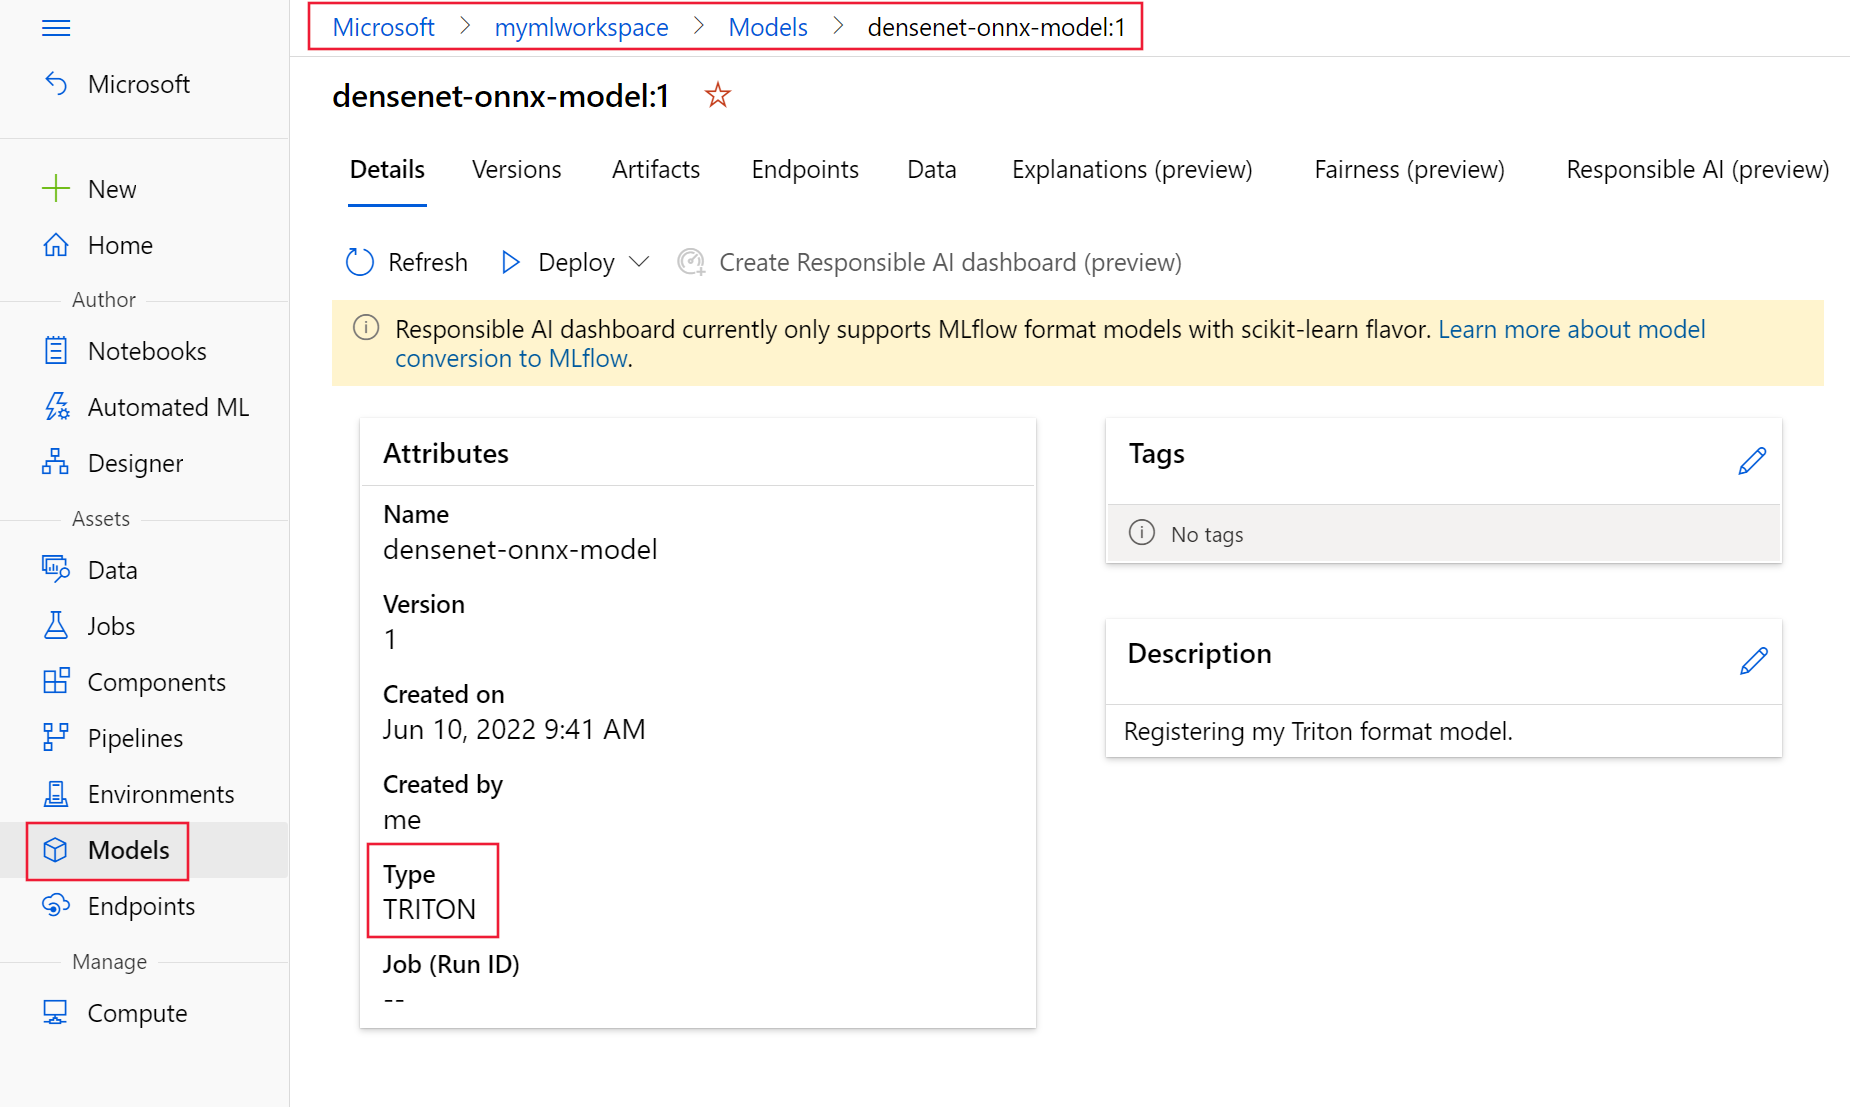Toggle the hamburger navigation menu
The width and height of the screenshot is (1850, 1107).
[56, 28]
